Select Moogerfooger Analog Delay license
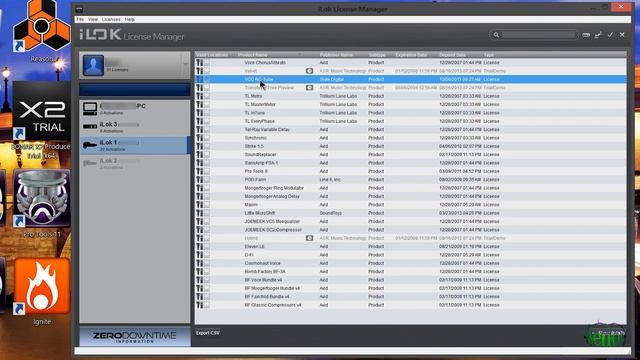Image resolution: width=640 pixels, height=360 pixels. click(x=411, y=196)
